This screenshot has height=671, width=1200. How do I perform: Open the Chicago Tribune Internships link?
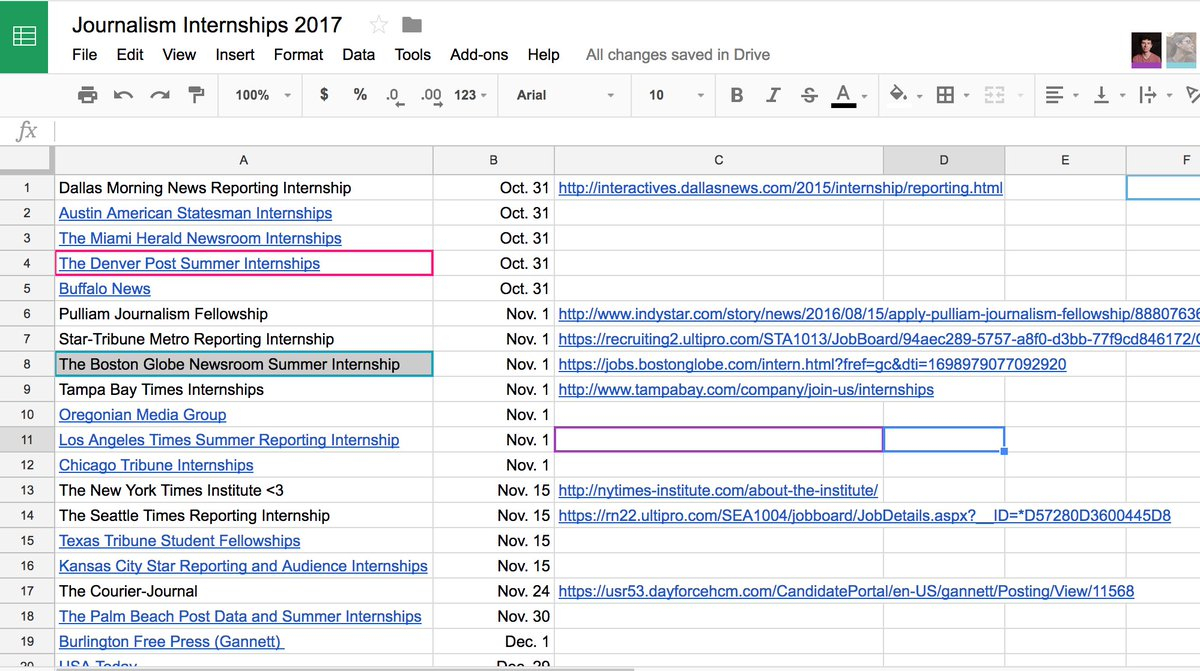tap(156, 465)
